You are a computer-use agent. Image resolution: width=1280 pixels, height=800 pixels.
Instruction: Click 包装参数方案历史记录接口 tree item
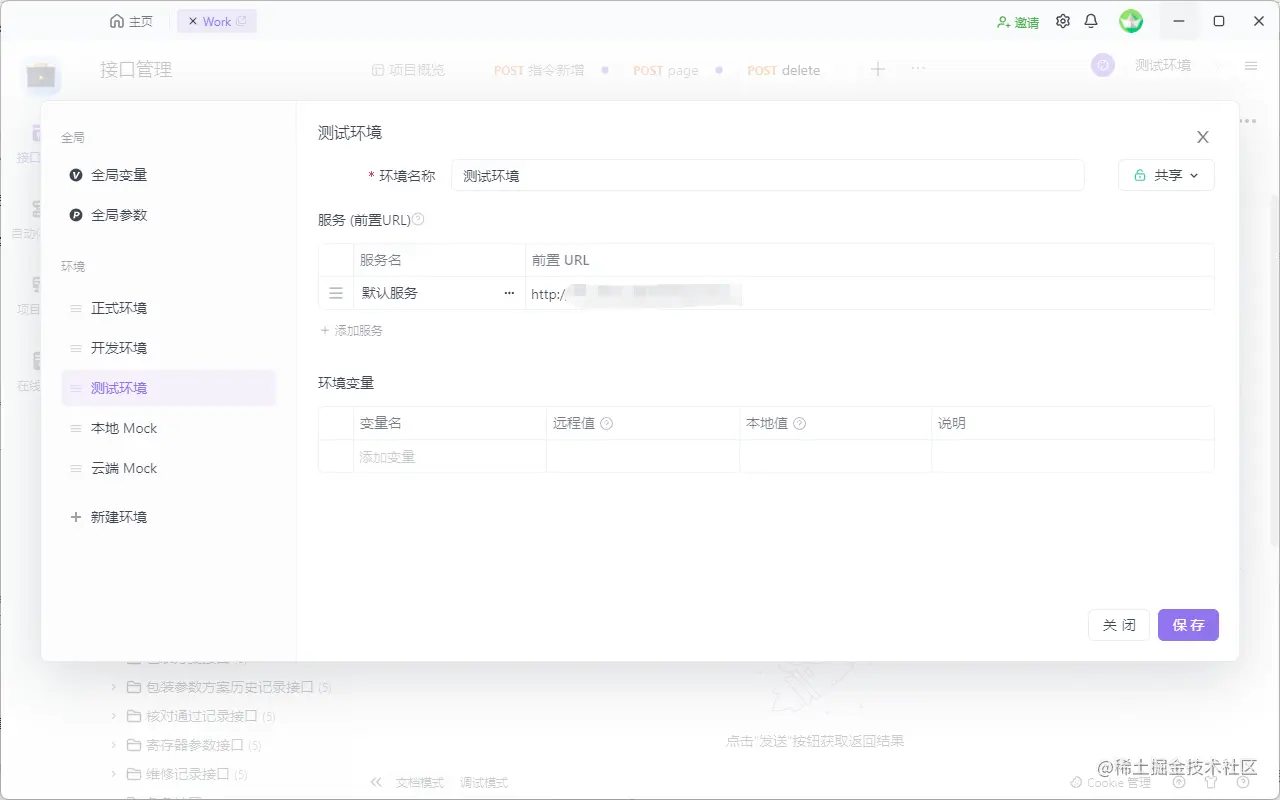[x=230, y=687]
